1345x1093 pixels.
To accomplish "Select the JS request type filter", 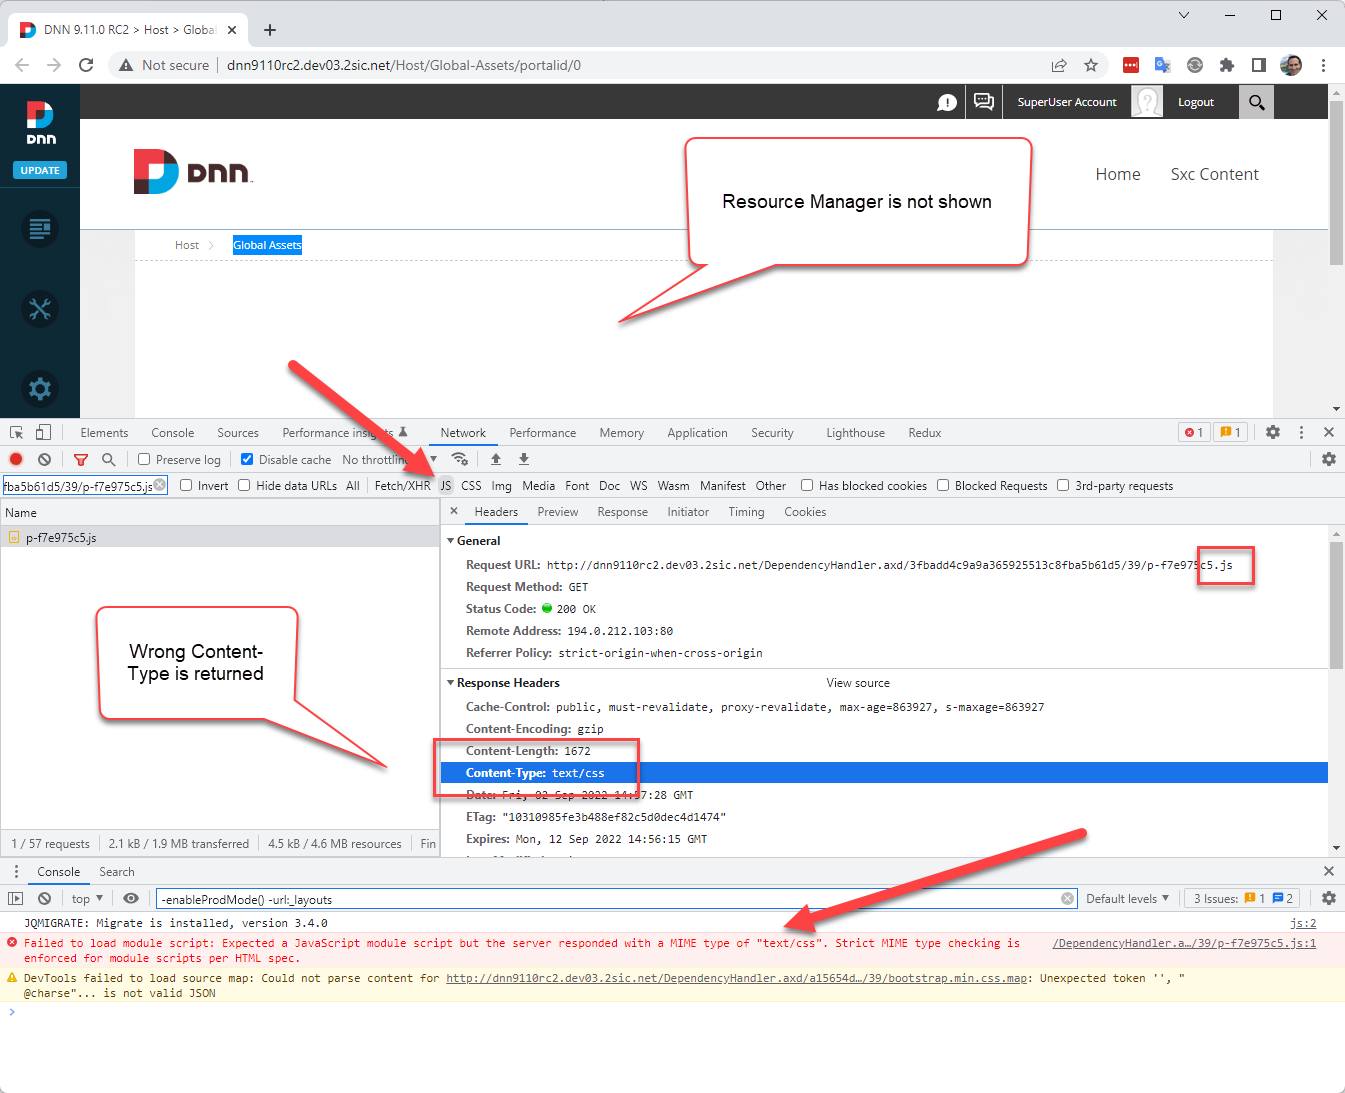I will coord(446,485).
